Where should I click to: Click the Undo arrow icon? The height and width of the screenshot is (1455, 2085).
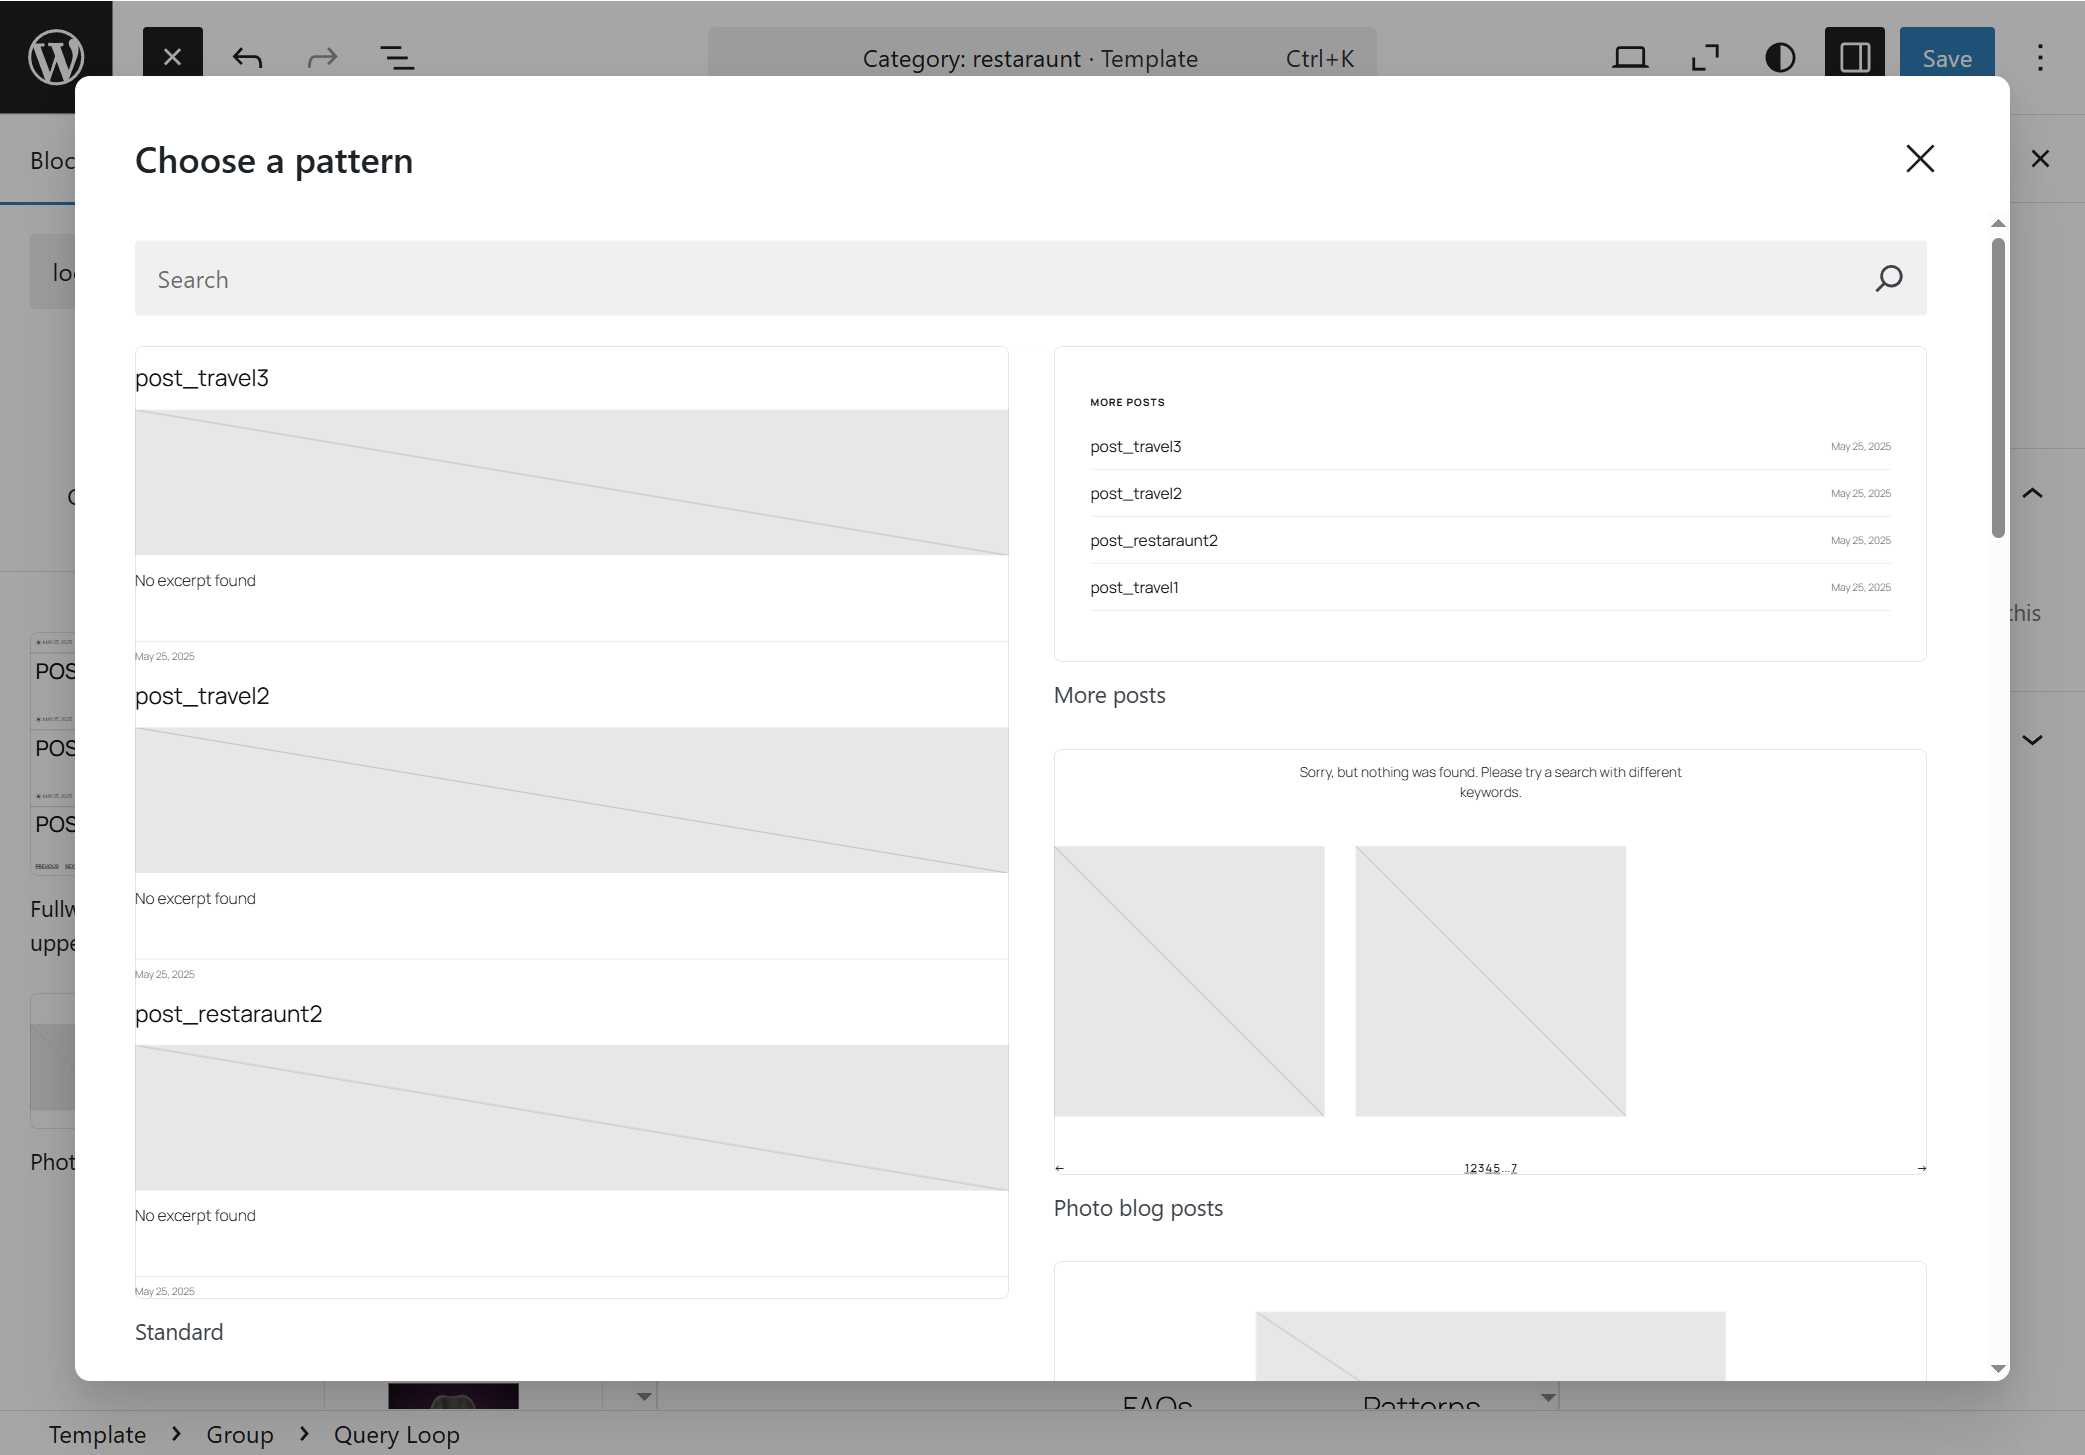coord(247,58)
